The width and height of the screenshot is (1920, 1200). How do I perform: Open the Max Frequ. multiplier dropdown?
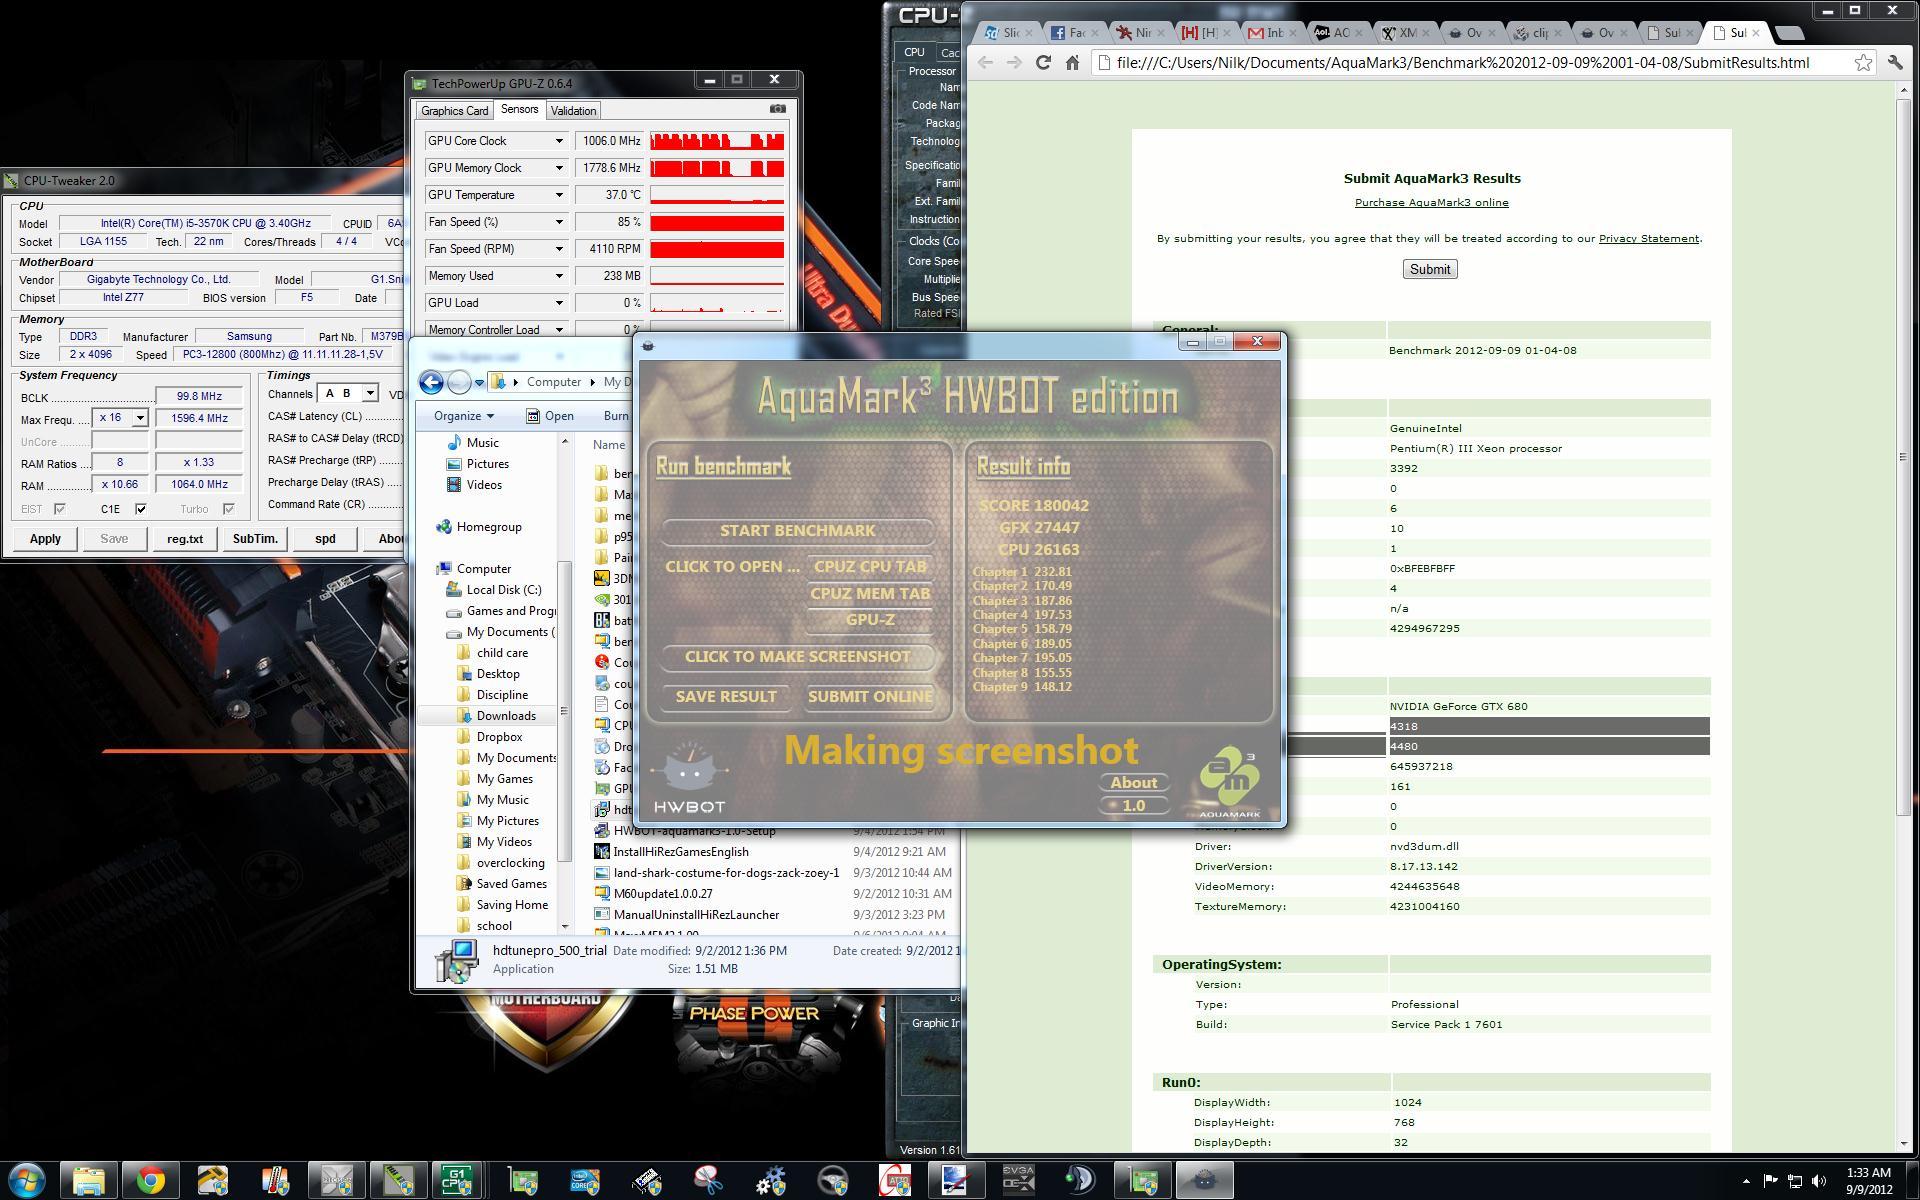pyautogui.click(x=140, y=418)
